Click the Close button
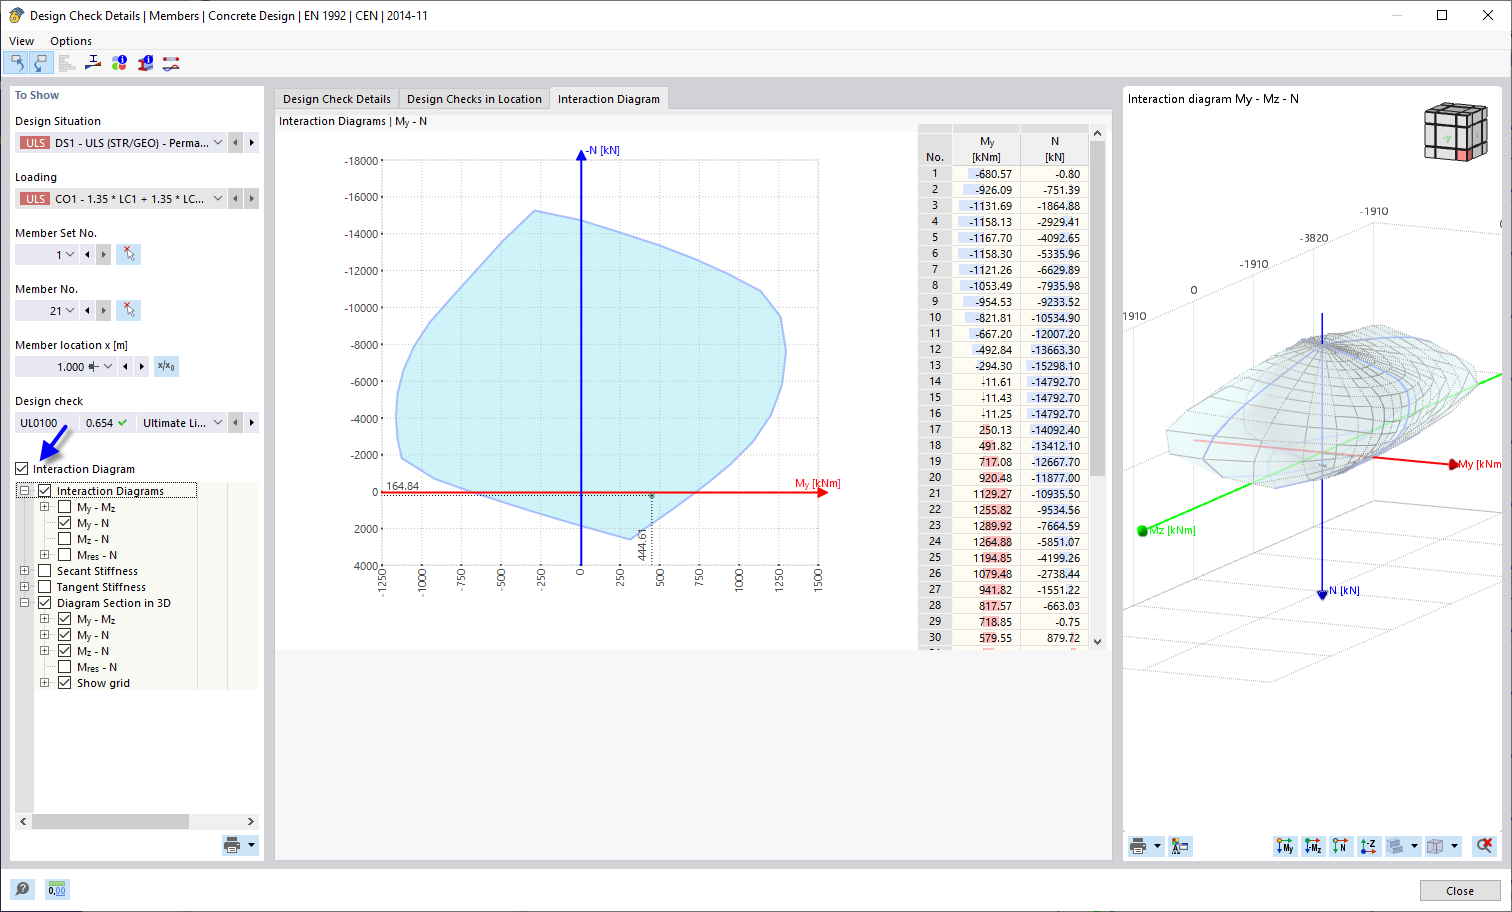This screenshot has width=1512, height=912. [x=1459, y=889]
